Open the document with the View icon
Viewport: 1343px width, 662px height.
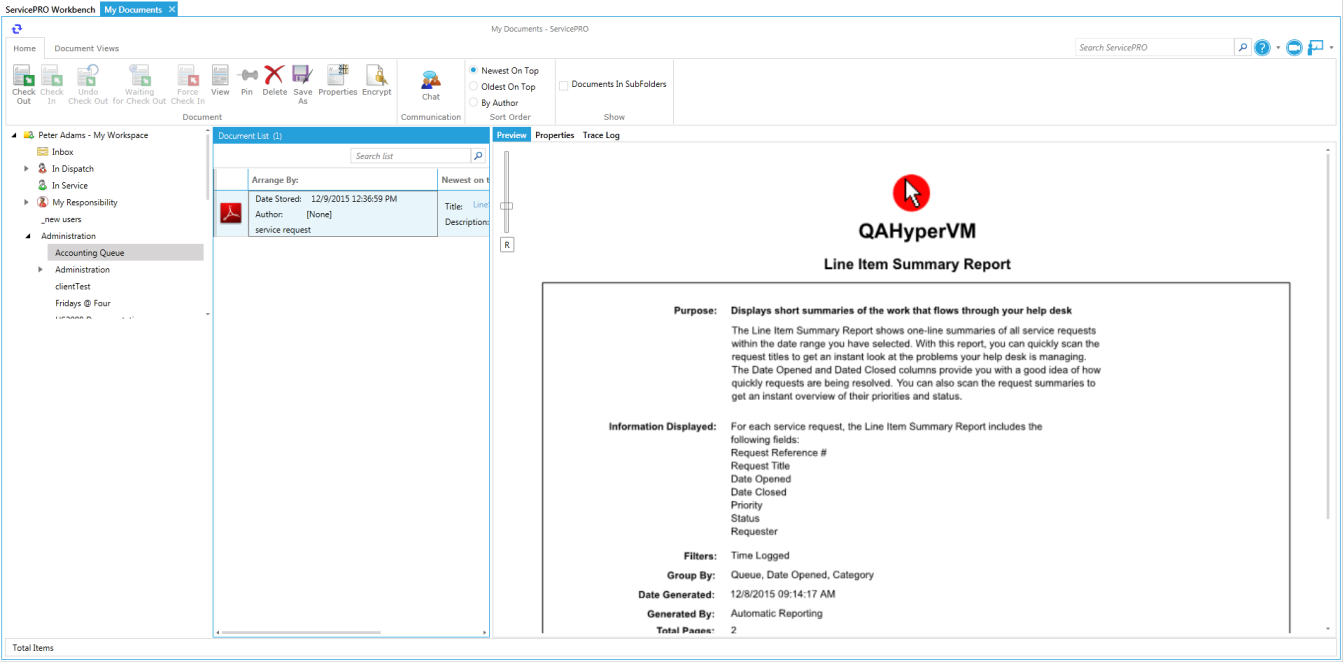(220, 75)
